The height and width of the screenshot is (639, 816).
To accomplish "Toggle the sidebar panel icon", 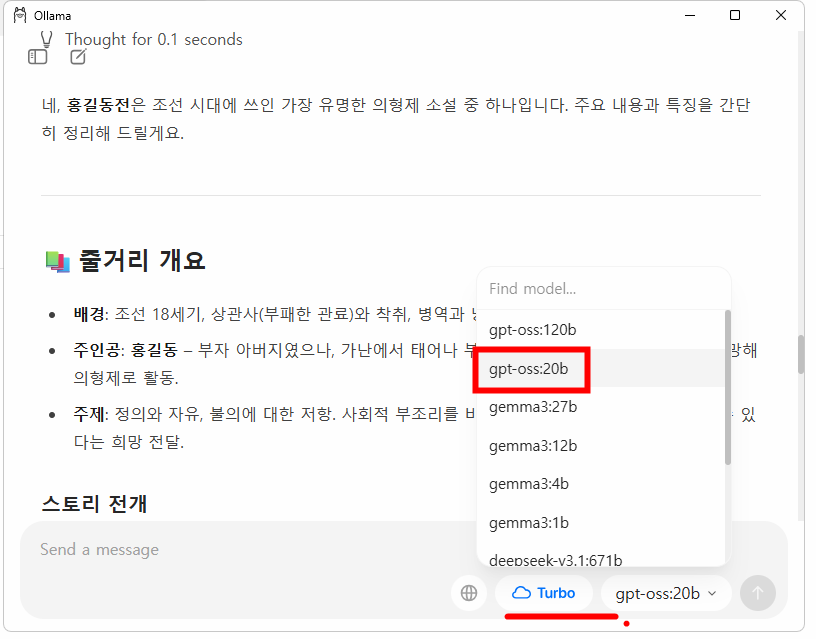I will click(x=37, y=57).
